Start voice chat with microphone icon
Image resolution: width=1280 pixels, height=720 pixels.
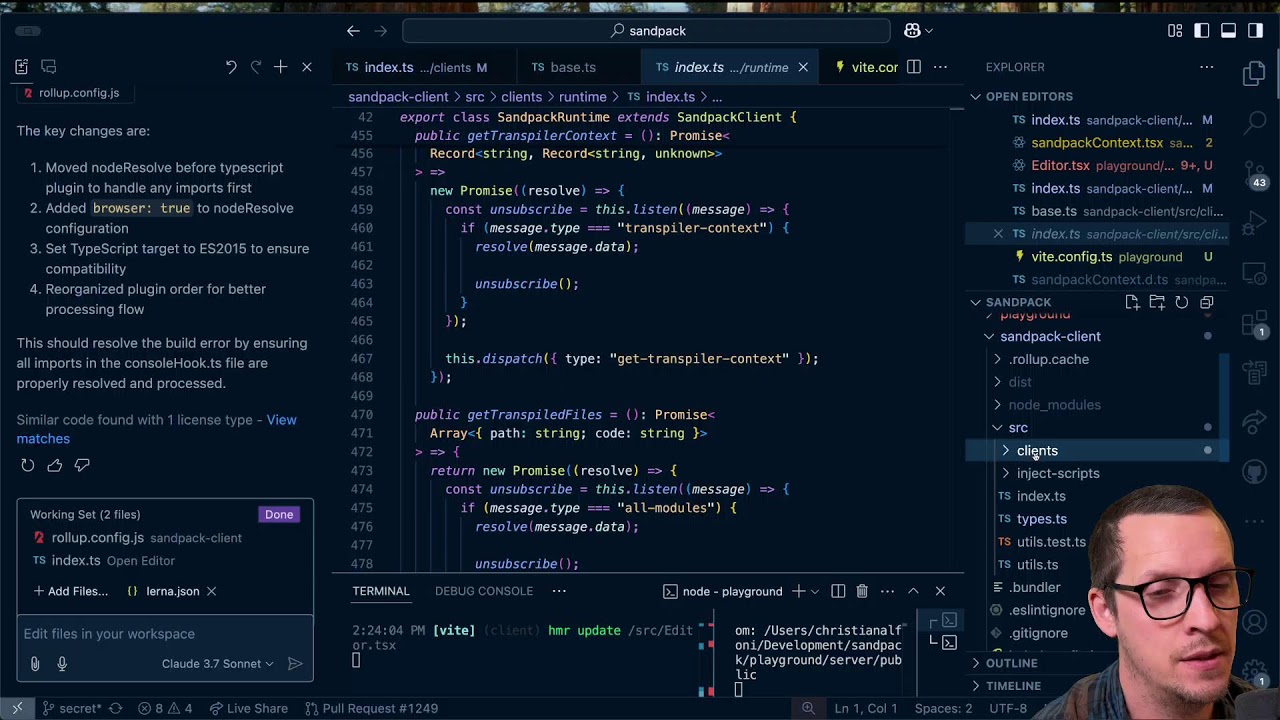(x=62, y=664)
